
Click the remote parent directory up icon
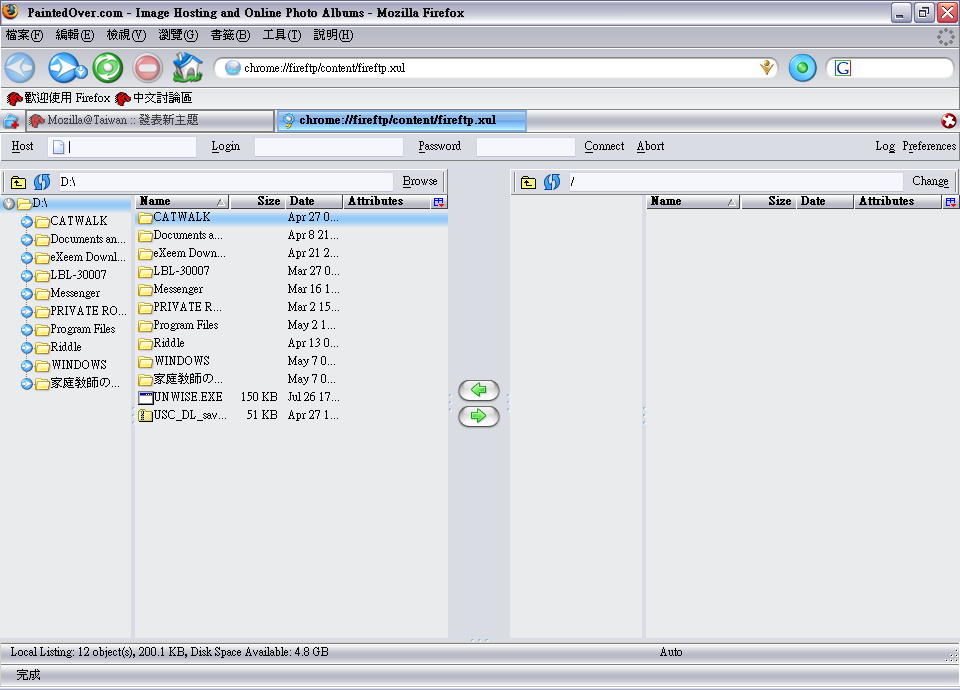click(529, 182)
